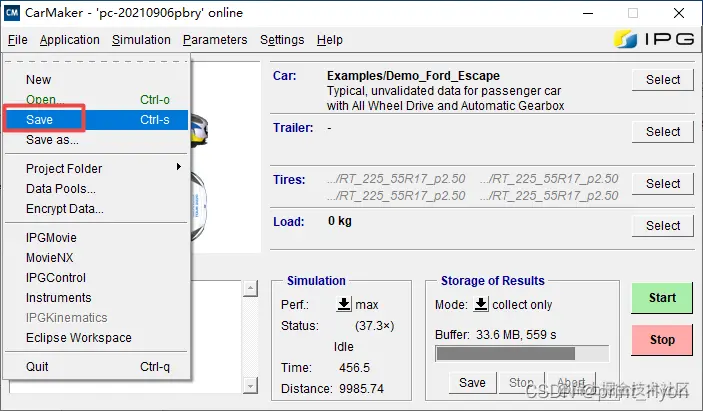The image size is (703, 411).
Task: Expand the Project Folder submenu
Action: pyautogui.click(x=96, y=169)
